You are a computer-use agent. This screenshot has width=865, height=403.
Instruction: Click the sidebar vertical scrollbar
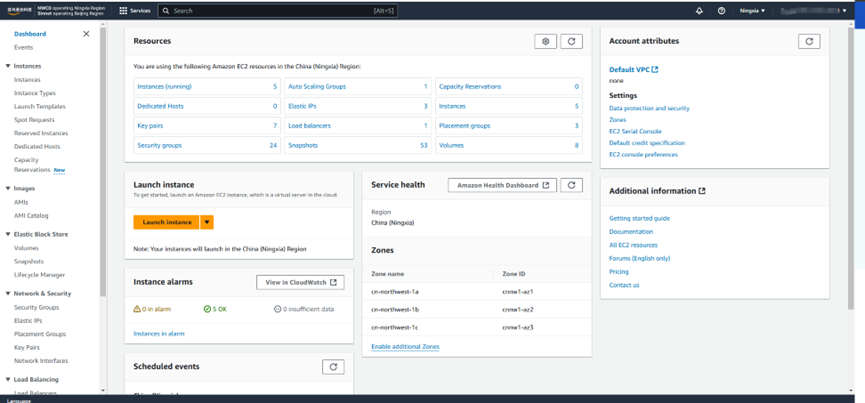tap(103, 163)
